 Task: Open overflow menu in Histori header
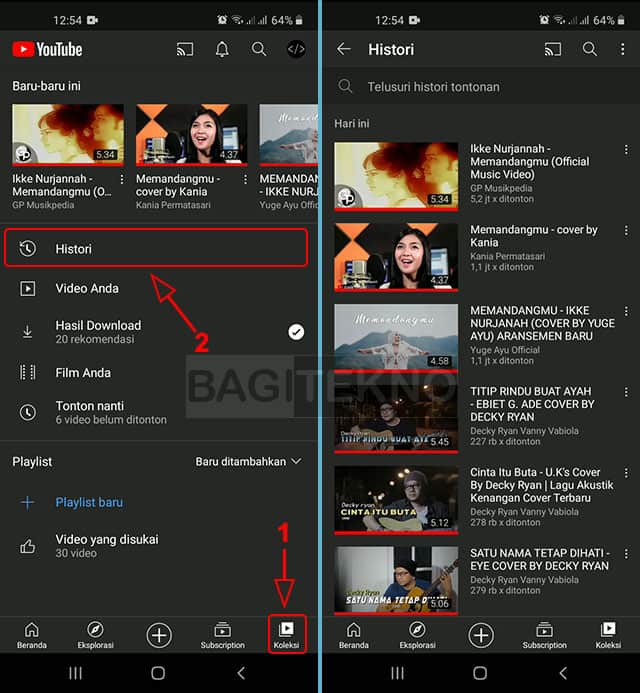622,49
